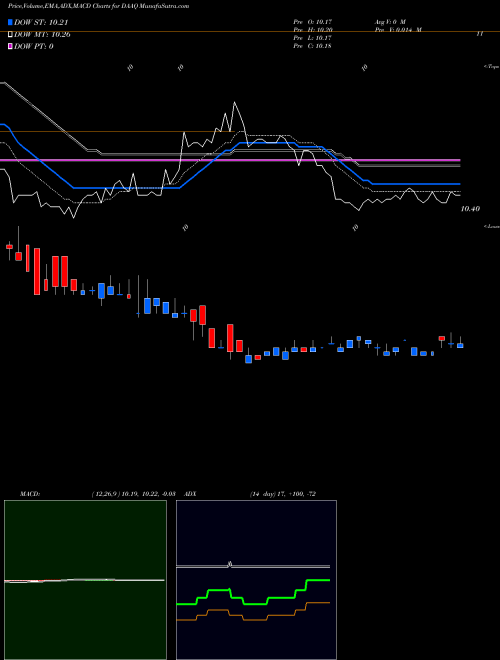Image resolution: width=500 pixels, height=660 pixels.
Task: Click the '<Tops' marker label
Action: 492,67
